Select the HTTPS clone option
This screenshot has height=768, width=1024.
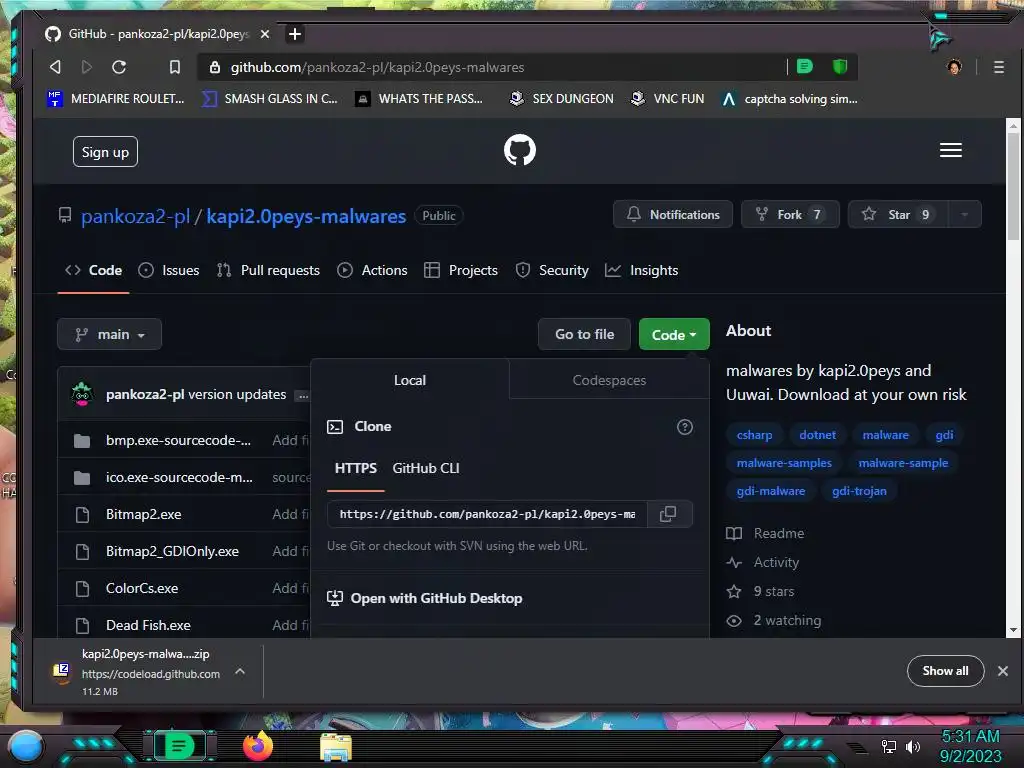(x=355, y=468)
